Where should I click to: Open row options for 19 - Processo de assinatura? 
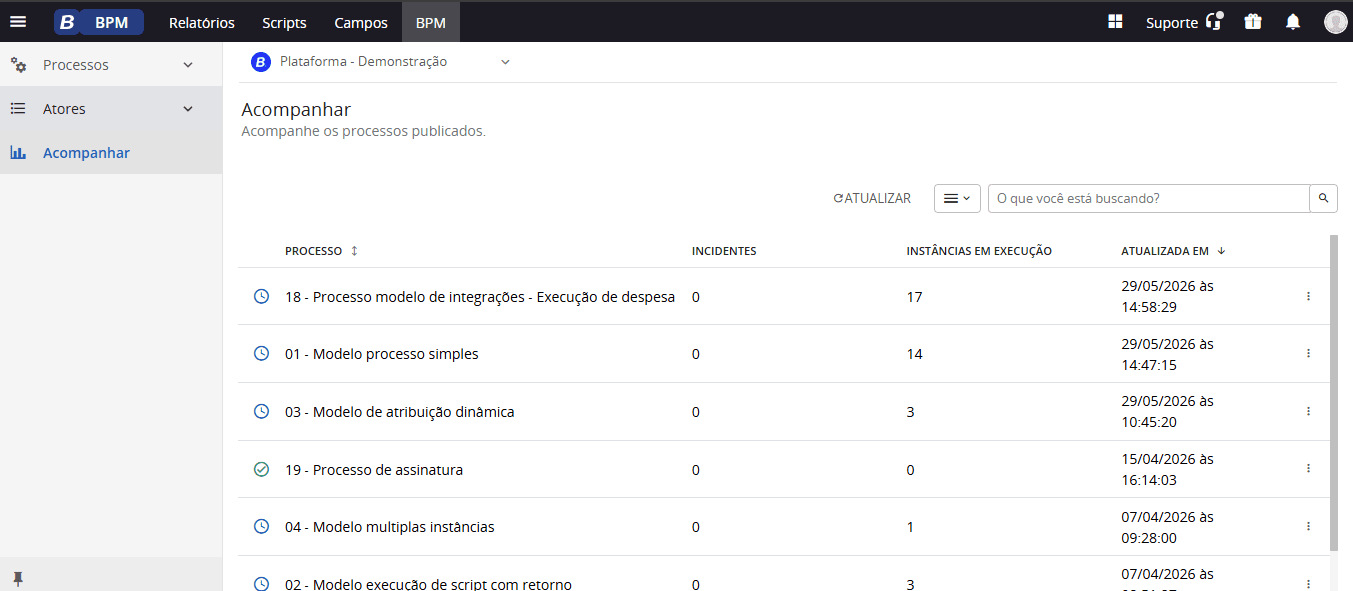[x=1308, y=468]
